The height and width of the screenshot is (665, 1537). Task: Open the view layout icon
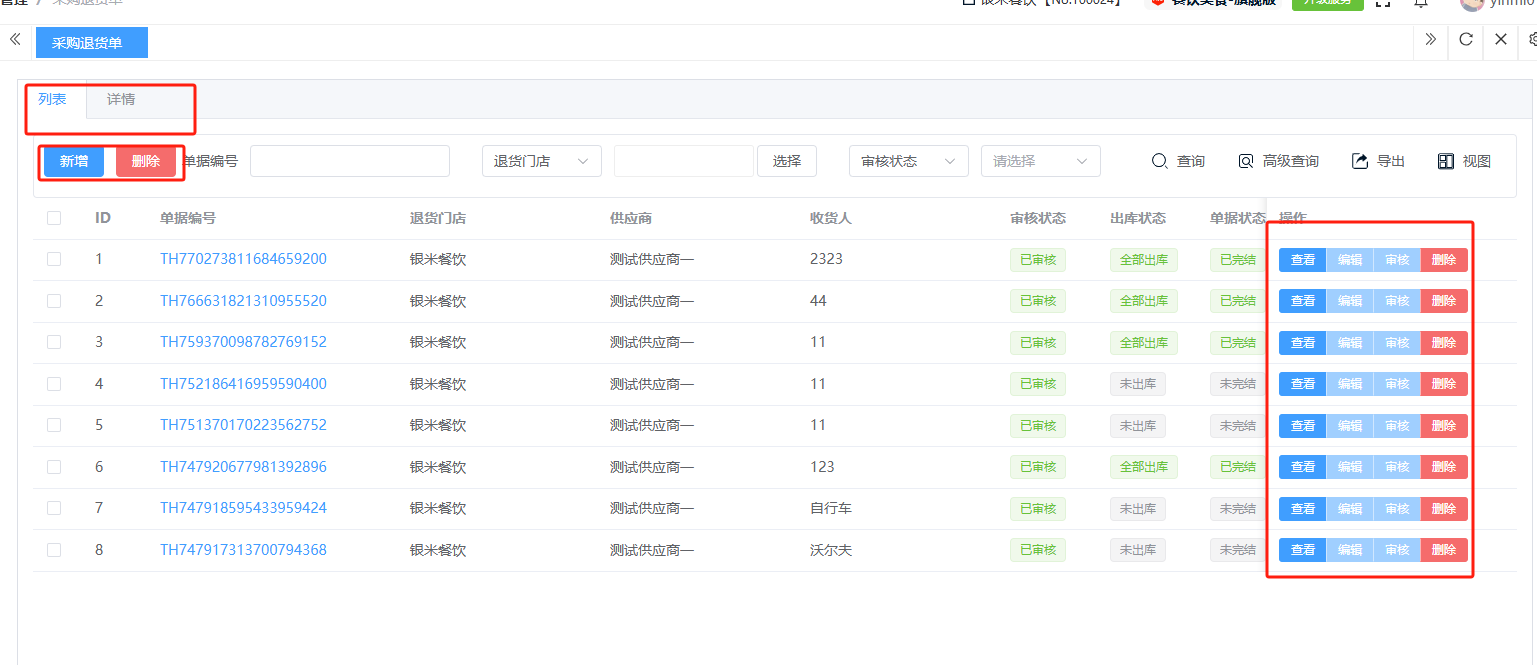pos(1446,161)
